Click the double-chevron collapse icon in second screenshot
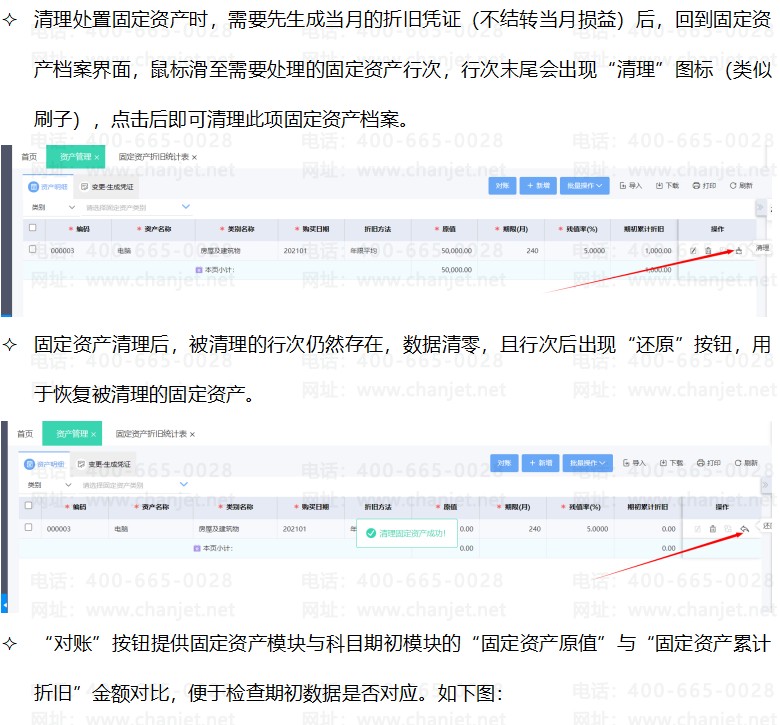This screenshot has height=725, width=780. (x=765, y=484)
